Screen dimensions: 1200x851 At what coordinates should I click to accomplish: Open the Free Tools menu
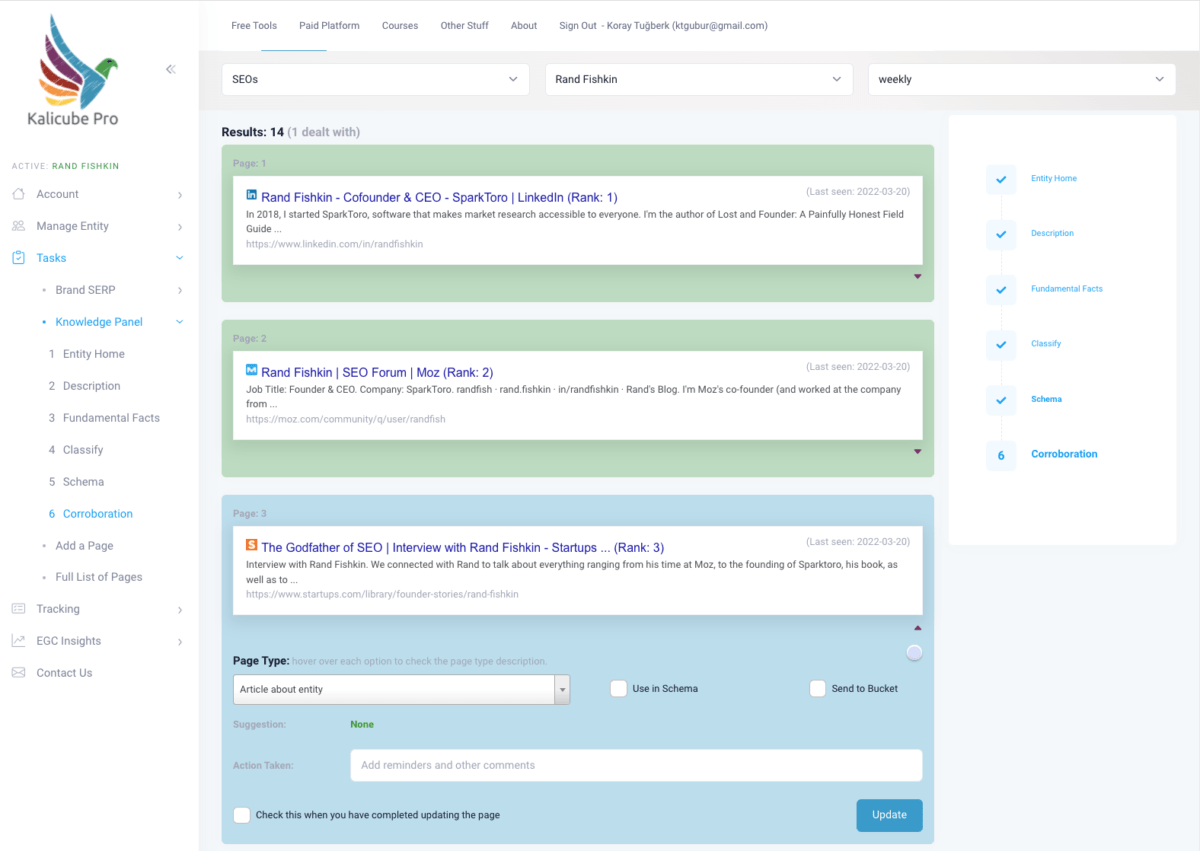tap(254, 25)
